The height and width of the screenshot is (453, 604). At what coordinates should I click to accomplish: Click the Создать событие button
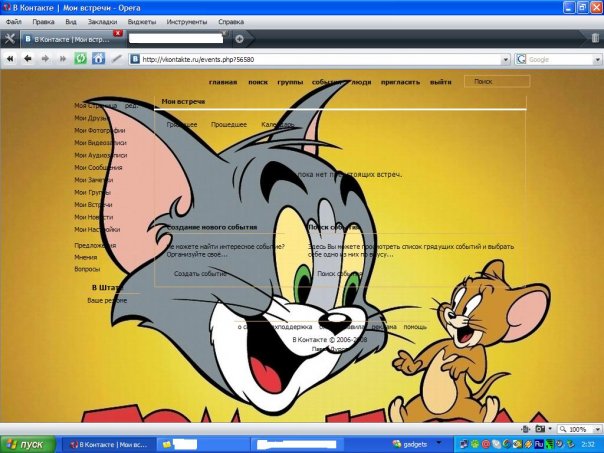click(200, 273)
